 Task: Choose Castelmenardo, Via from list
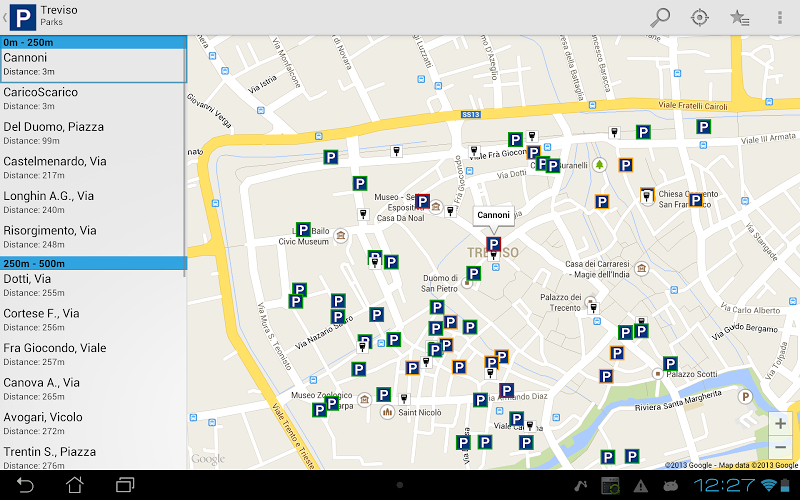pos(93,167)
